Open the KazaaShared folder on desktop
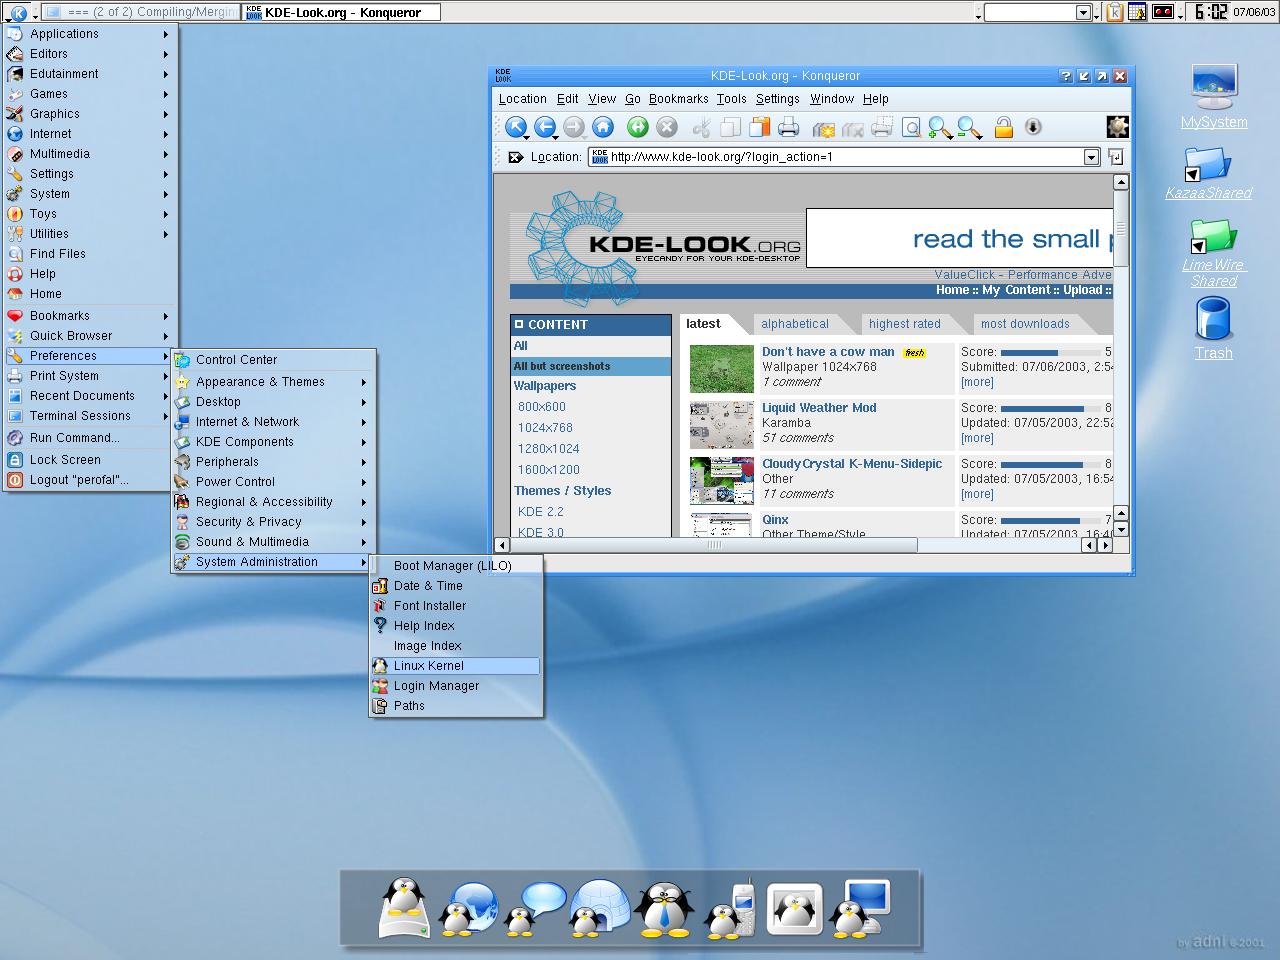This screenshot has height=960, width=1280. pos(1208,173)
